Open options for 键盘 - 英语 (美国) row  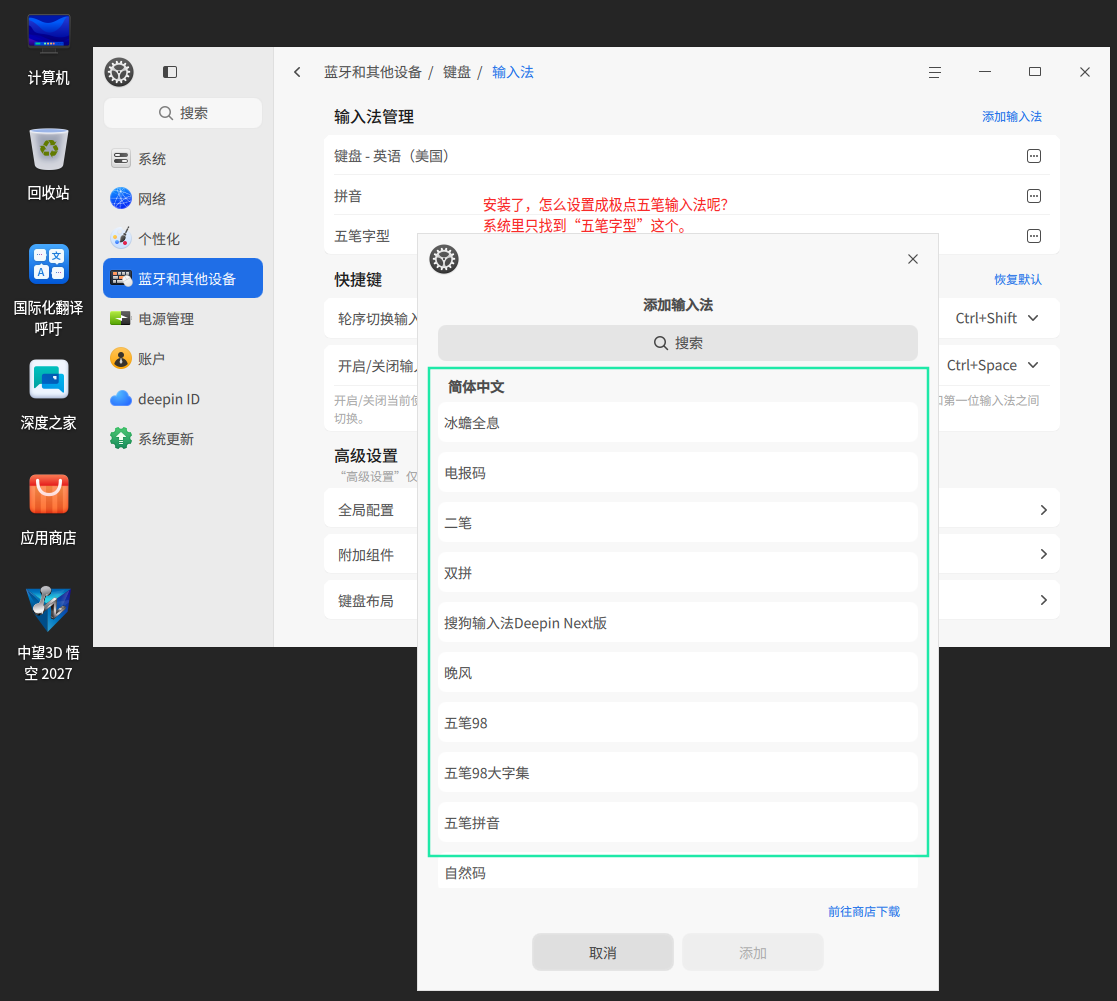click(x=1034, y=156)
